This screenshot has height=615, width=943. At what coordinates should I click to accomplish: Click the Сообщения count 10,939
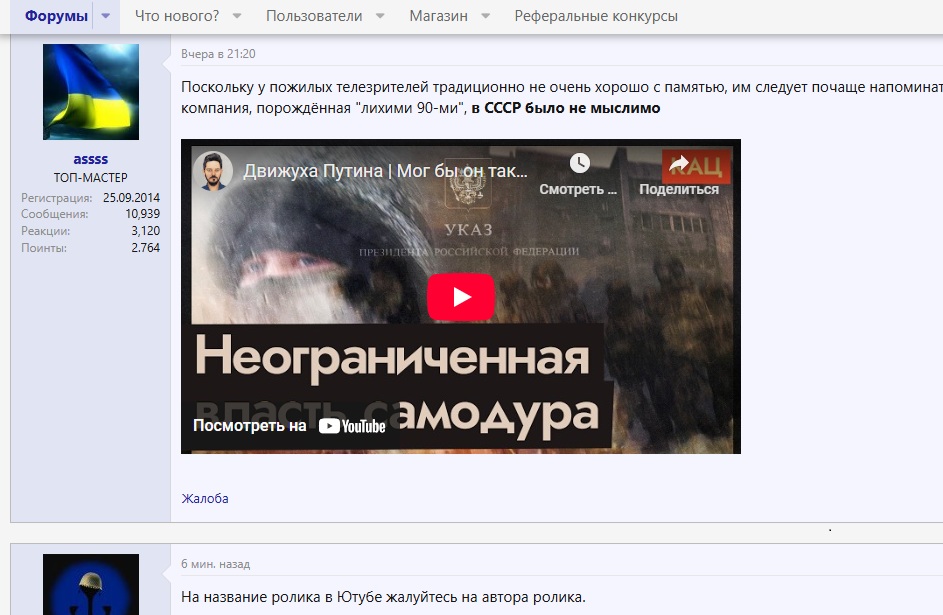click(143, 213)
